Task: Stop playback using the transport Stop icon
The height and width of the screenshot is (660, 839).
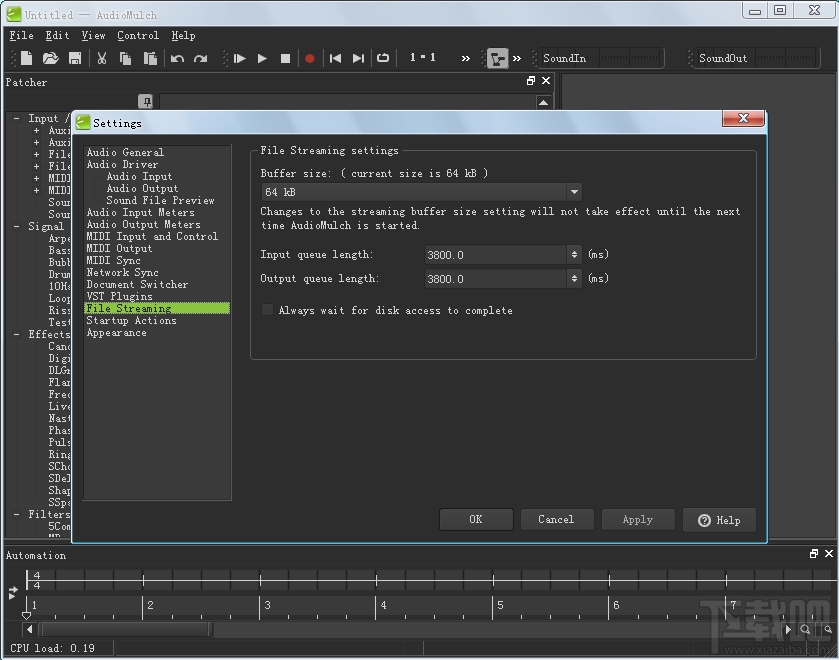Action: point(285,58)
